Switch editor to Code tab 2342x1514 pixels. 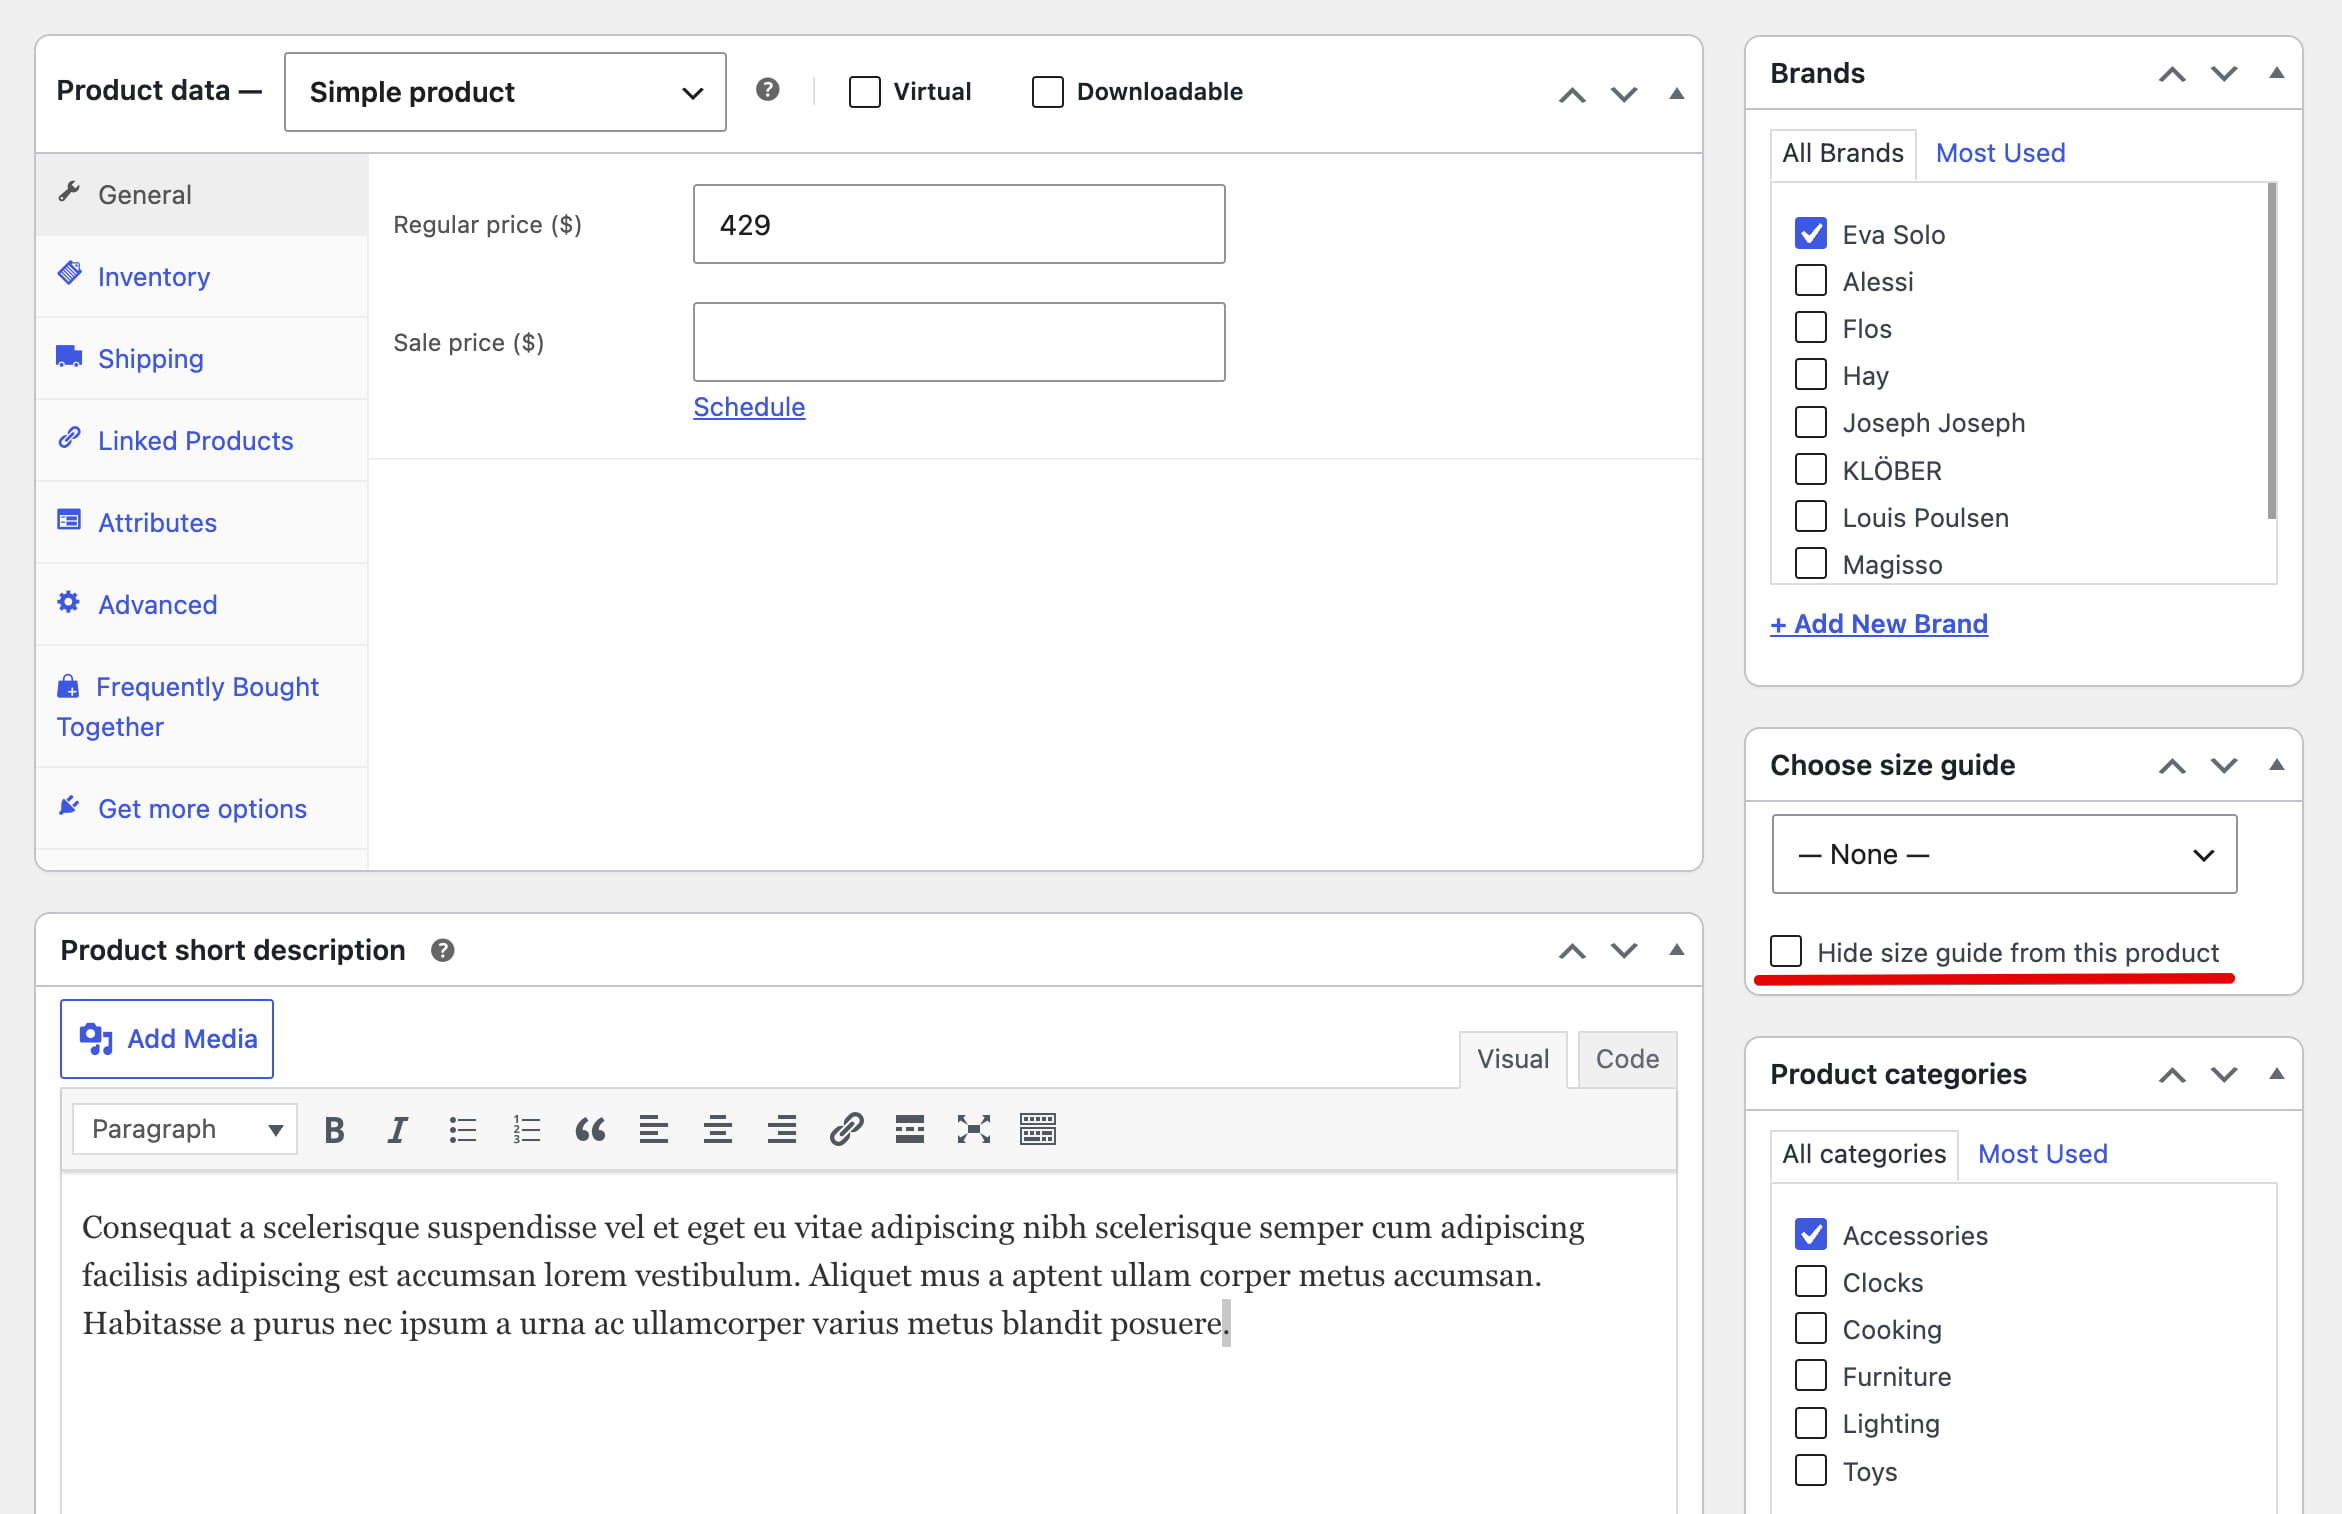(x=1627, y=1059)
